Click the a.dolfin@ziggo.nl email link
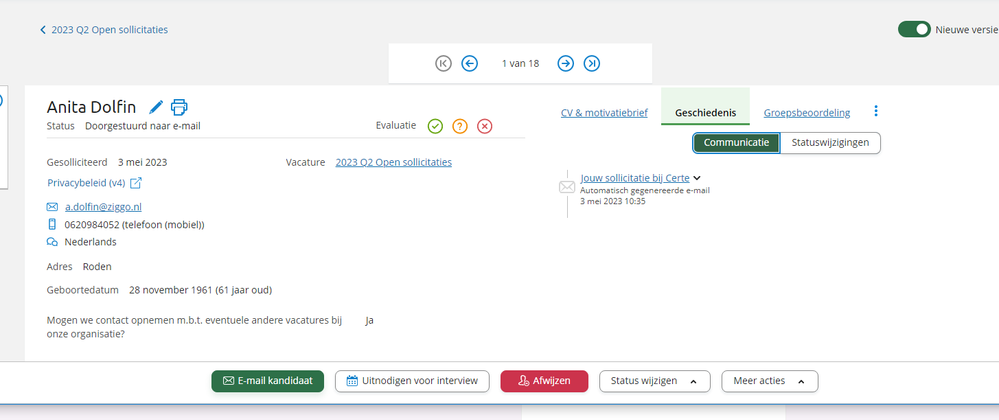The image size is (999, 420). pos(103,207)
